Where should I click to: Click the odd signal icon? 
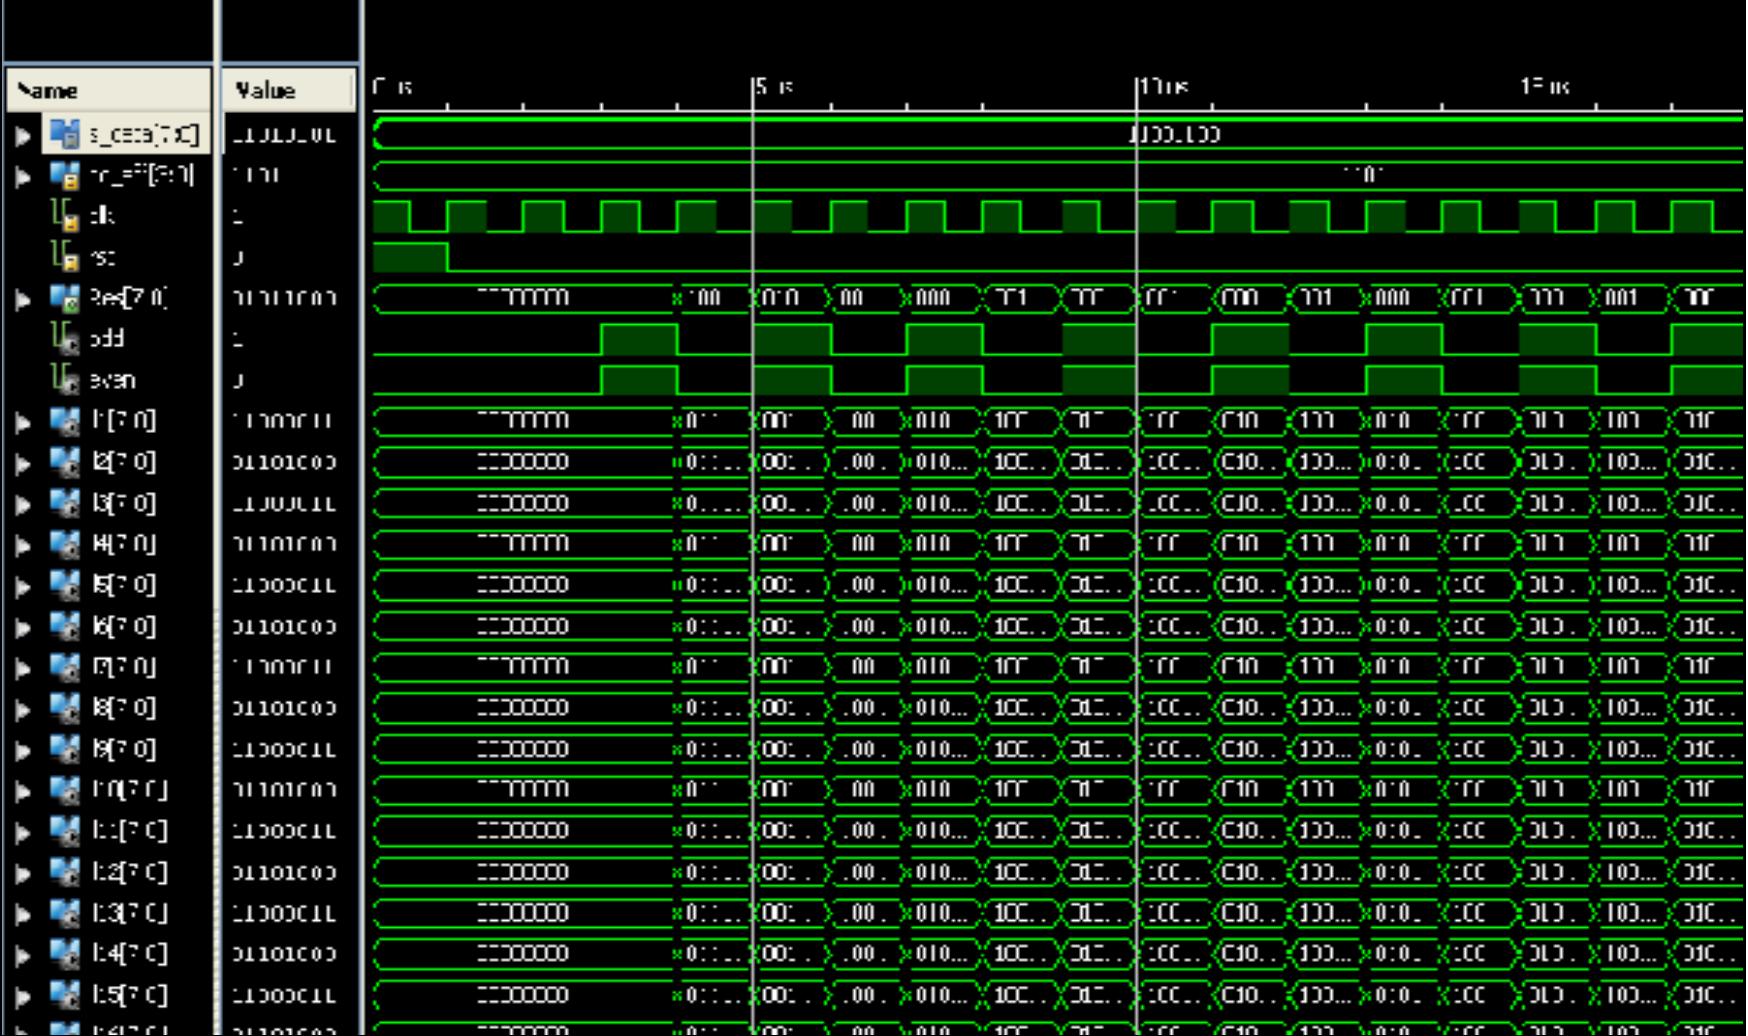click(65, 339)
